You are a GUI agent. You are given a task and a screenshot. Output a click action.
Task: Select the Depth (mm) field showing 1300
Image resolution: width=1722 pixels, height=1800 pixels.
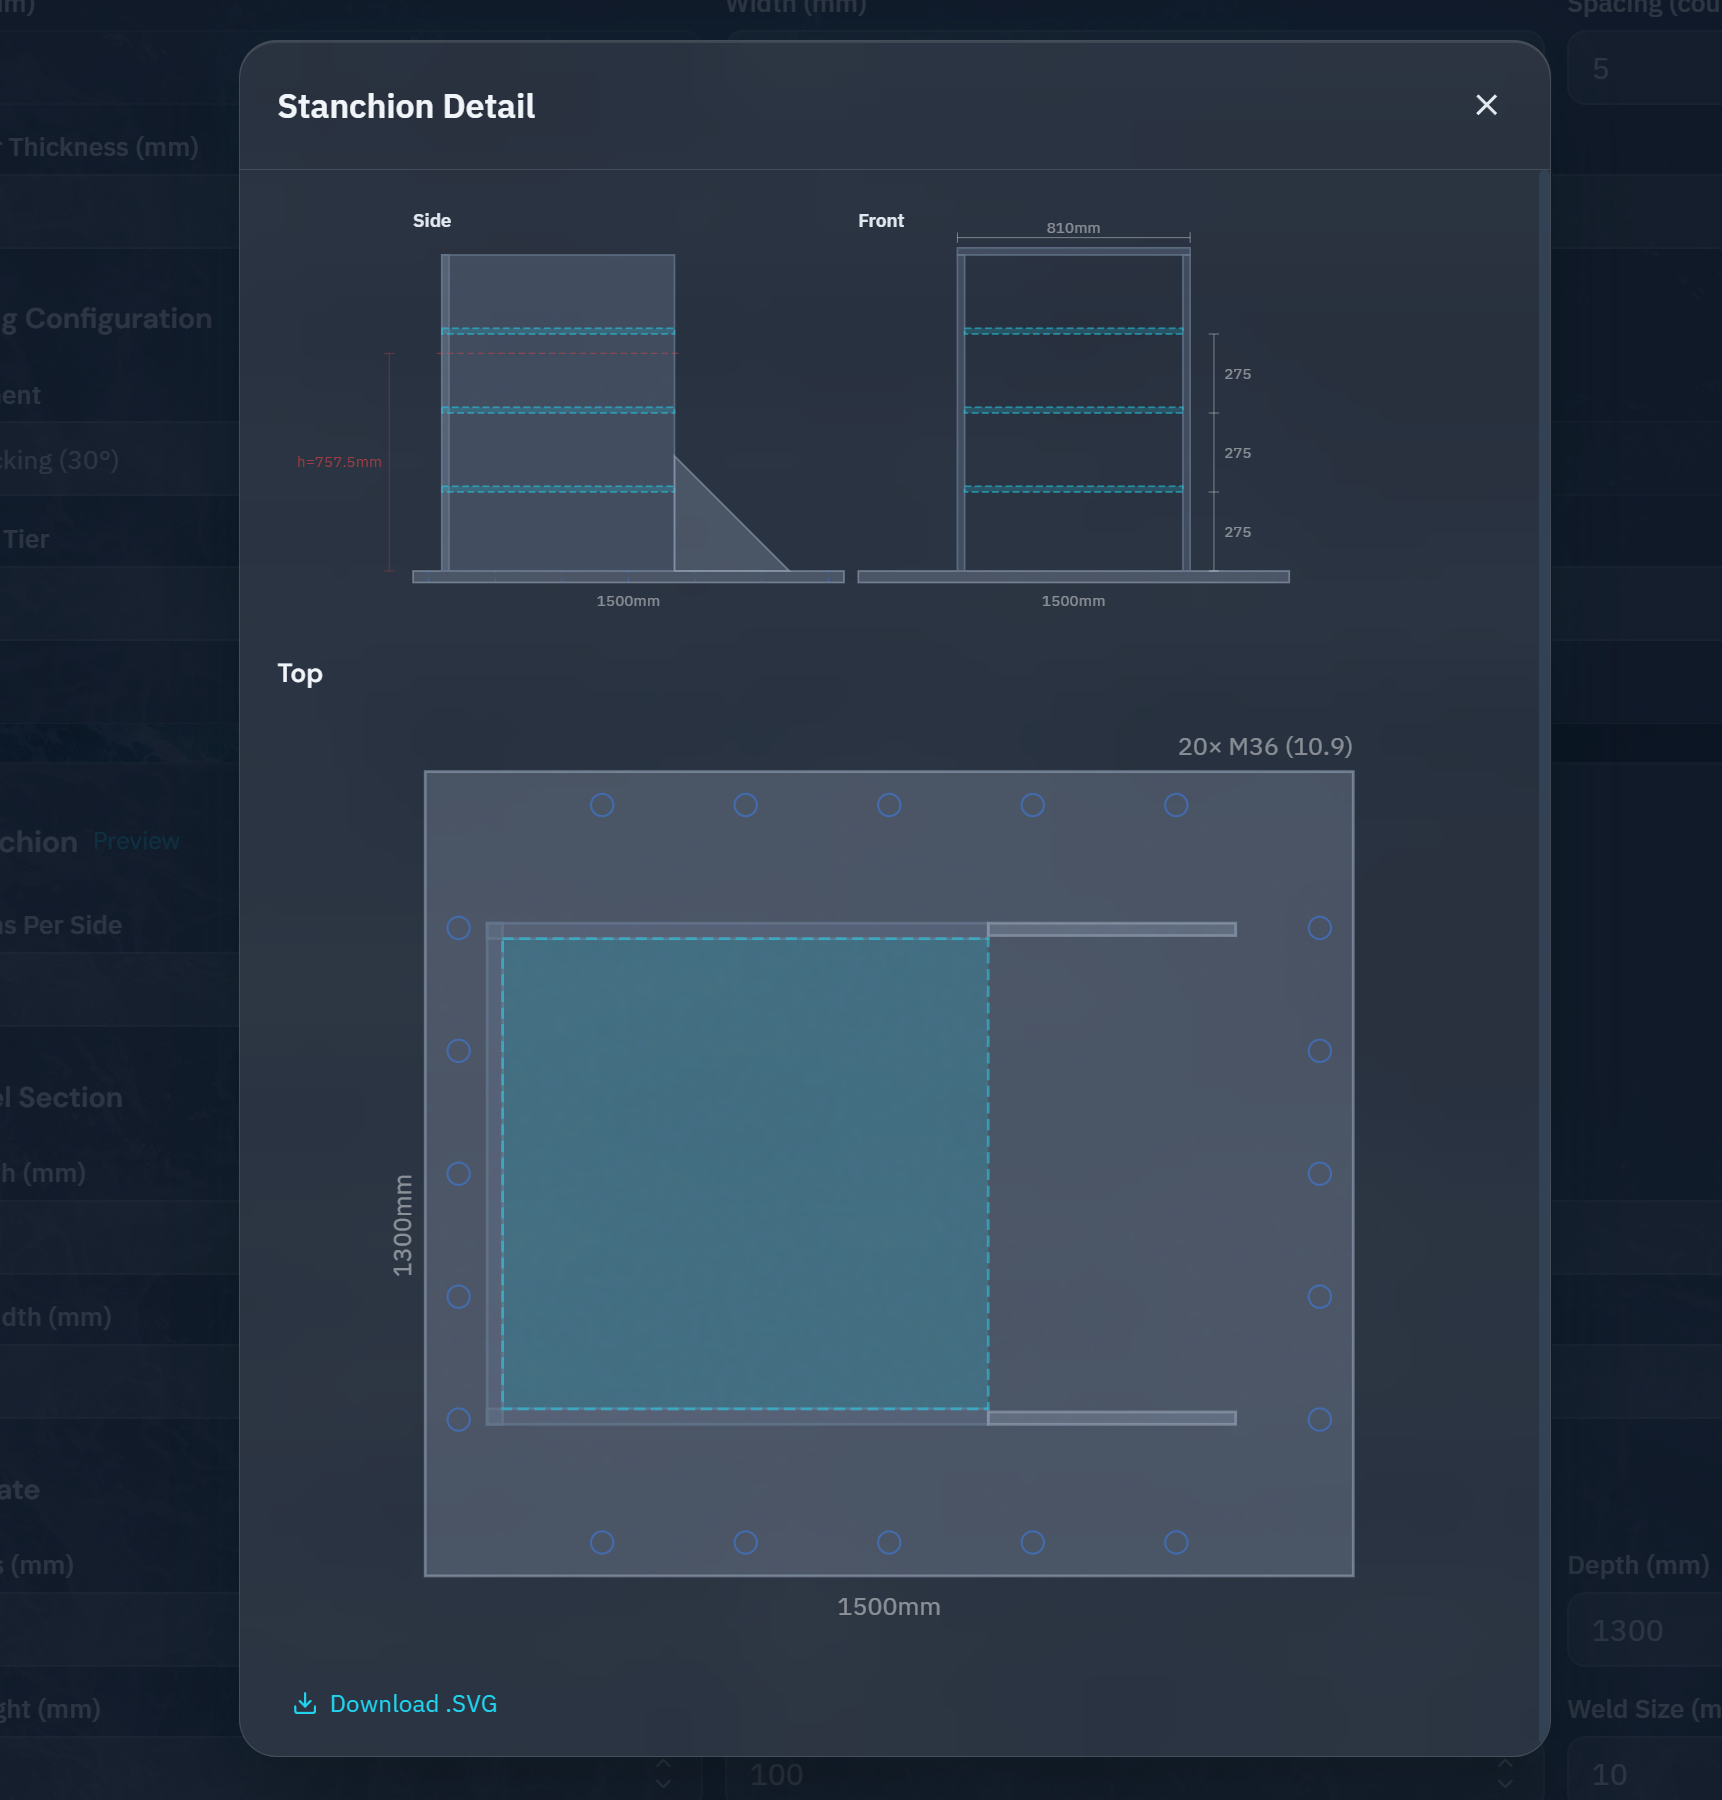pyautogui.click(x=1644, y=1630)
